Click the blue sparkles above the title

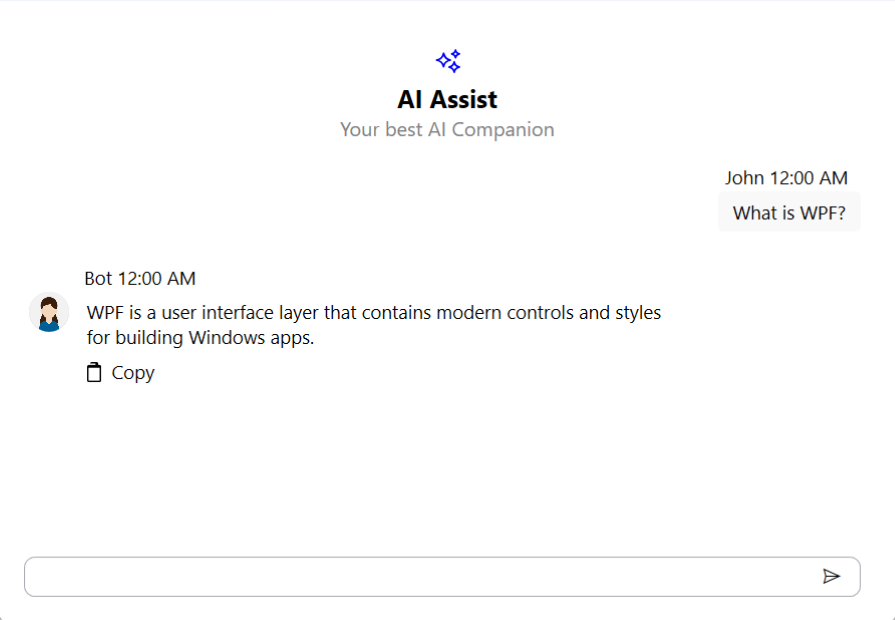pyautogui.click(x=447, y=60)
